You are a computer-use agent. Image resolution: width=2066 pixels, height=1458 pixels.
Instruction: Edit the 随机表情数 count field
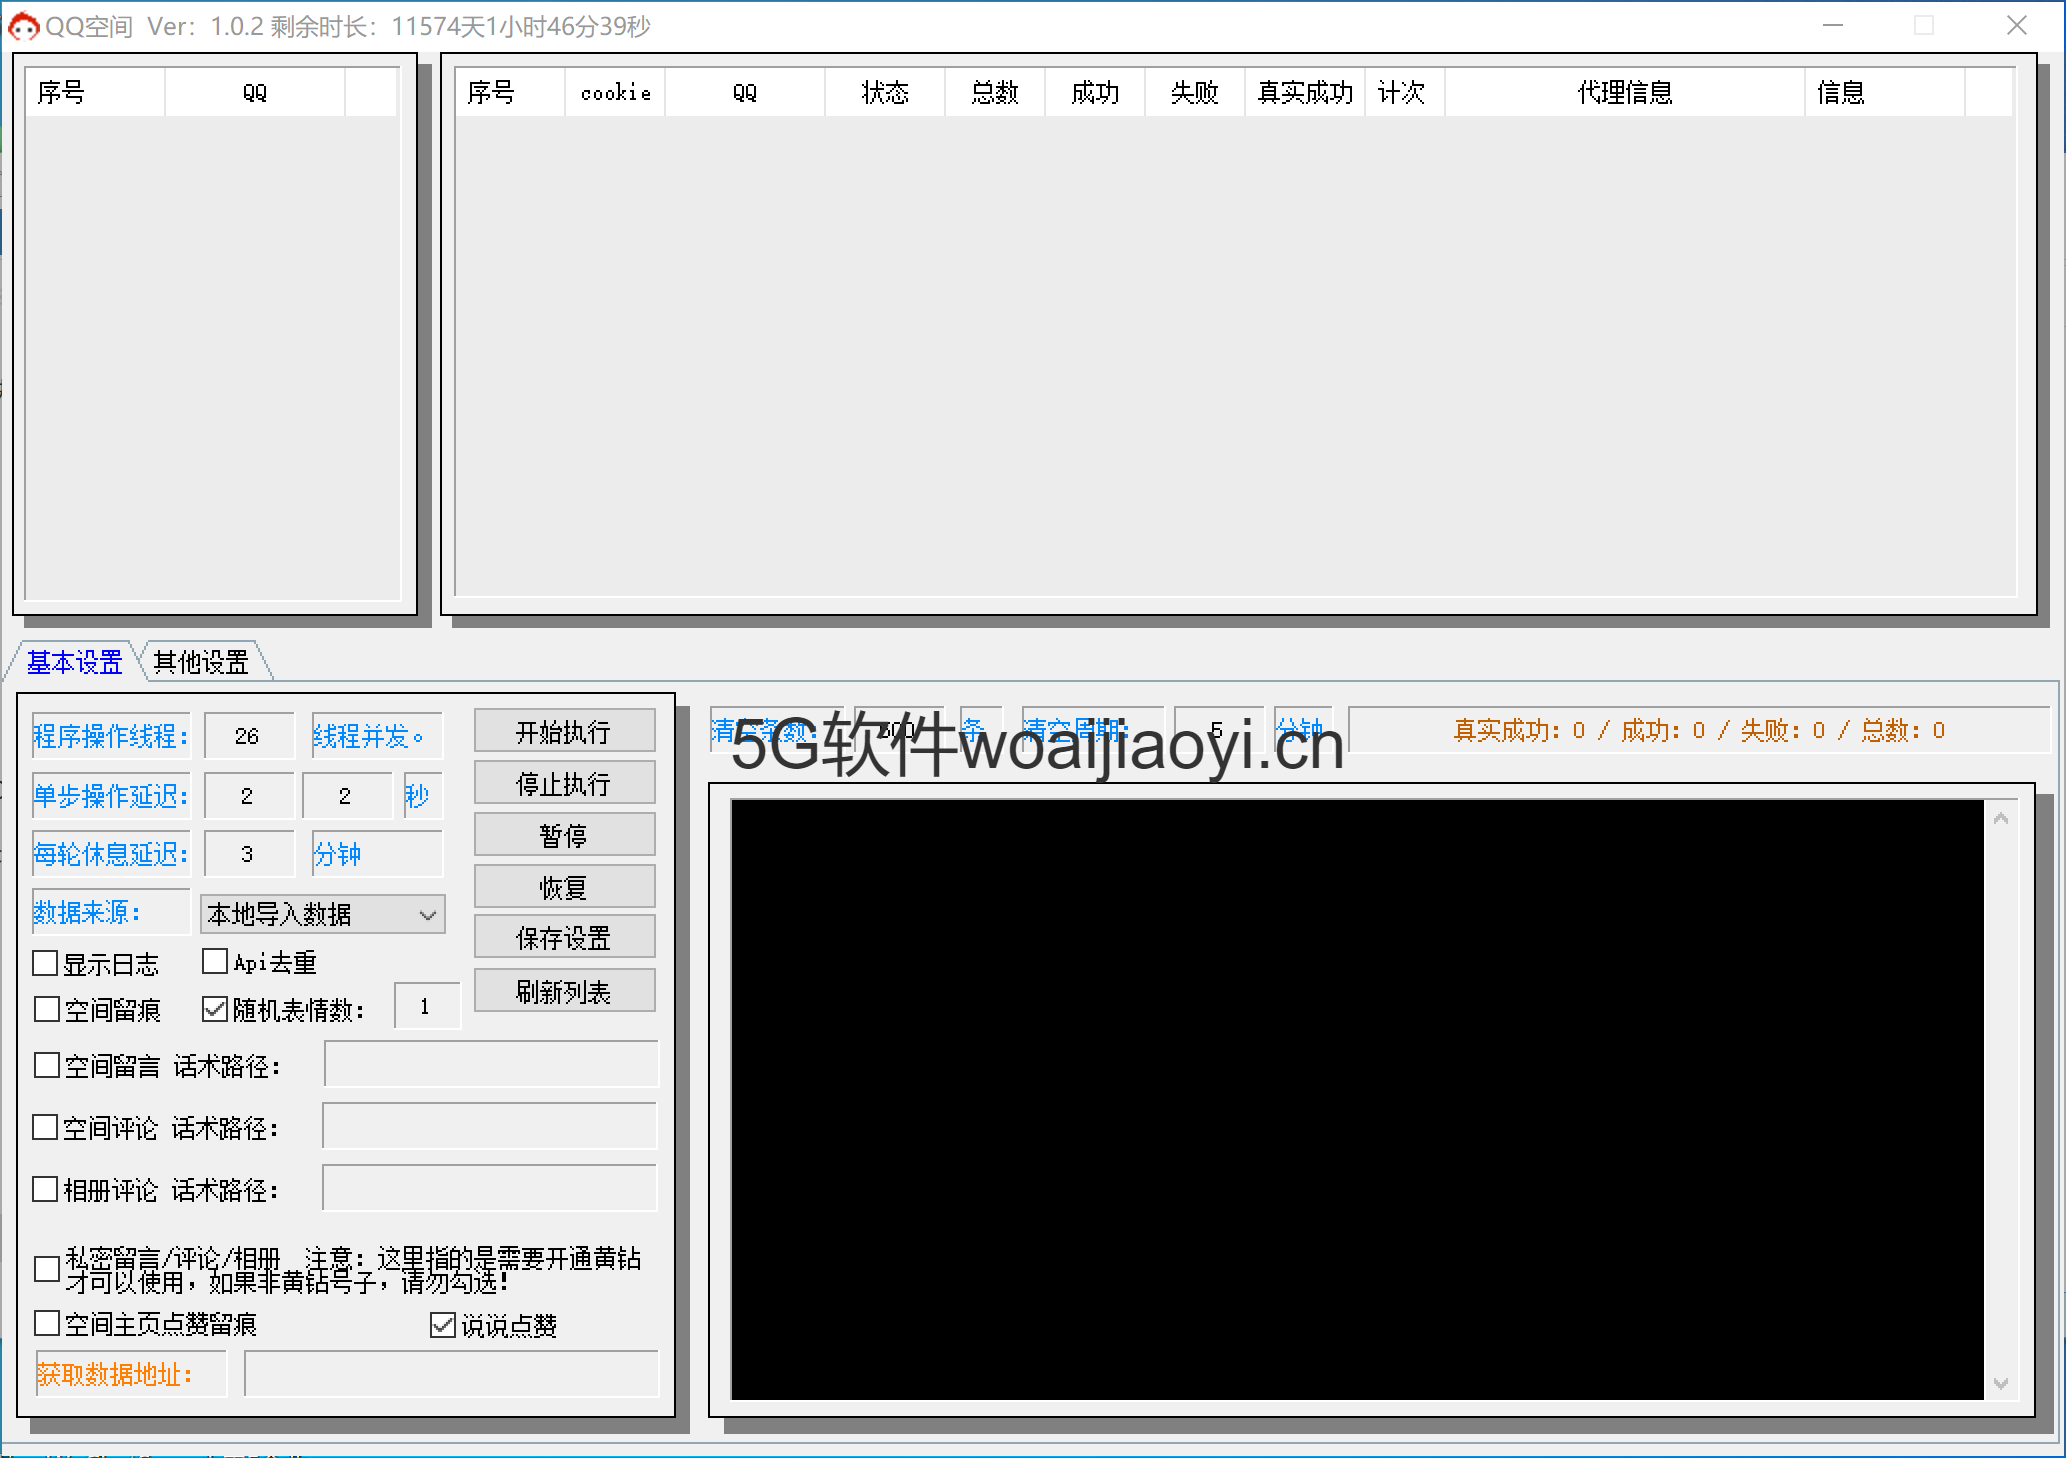click(427, 1006)
